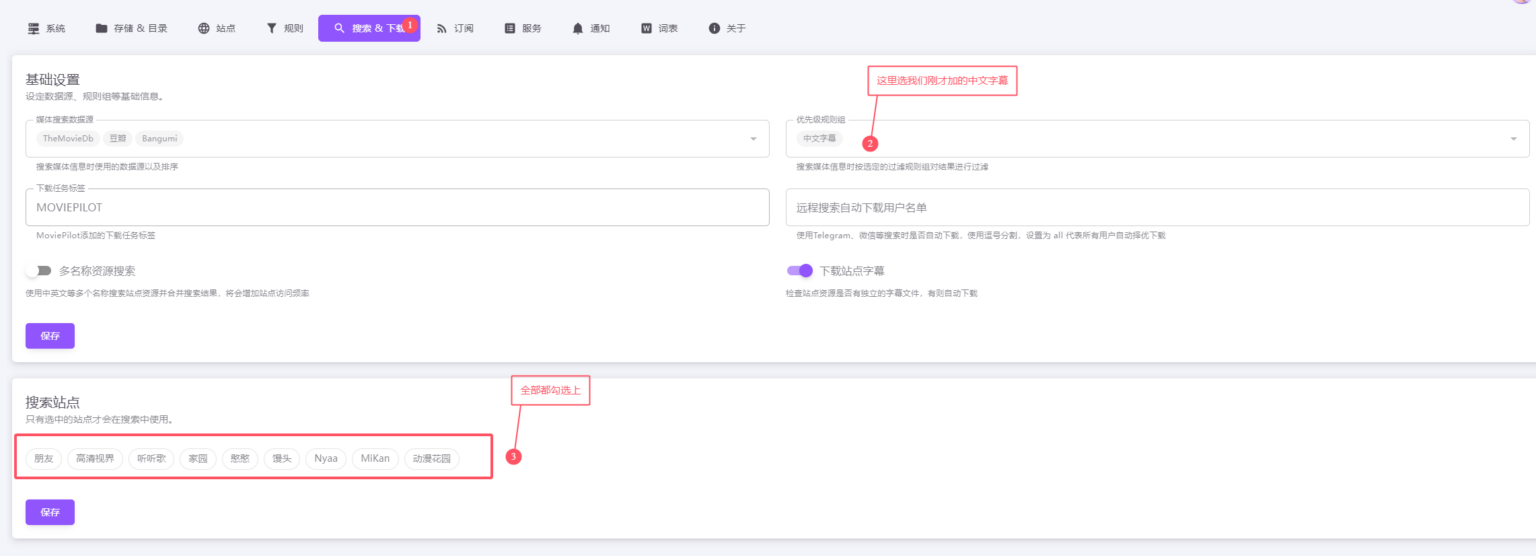Switch to the 搜索 & 下载 tab
The height and width of the screenshot is (556, 1536).
click(369, 28)
